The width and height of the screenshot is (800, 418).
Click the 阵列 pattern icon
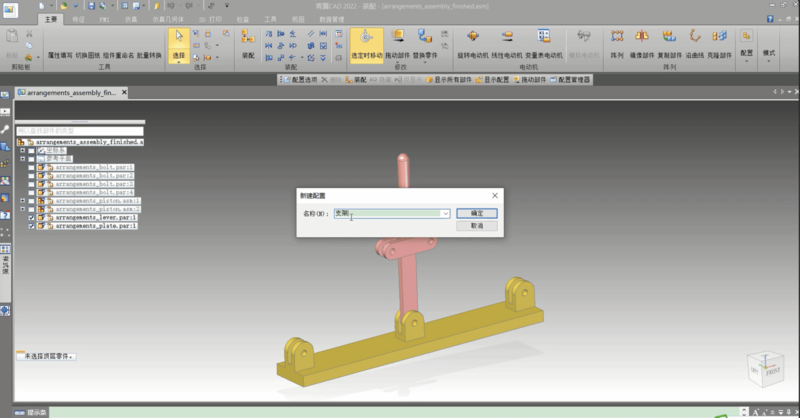(x=618, y=40)
